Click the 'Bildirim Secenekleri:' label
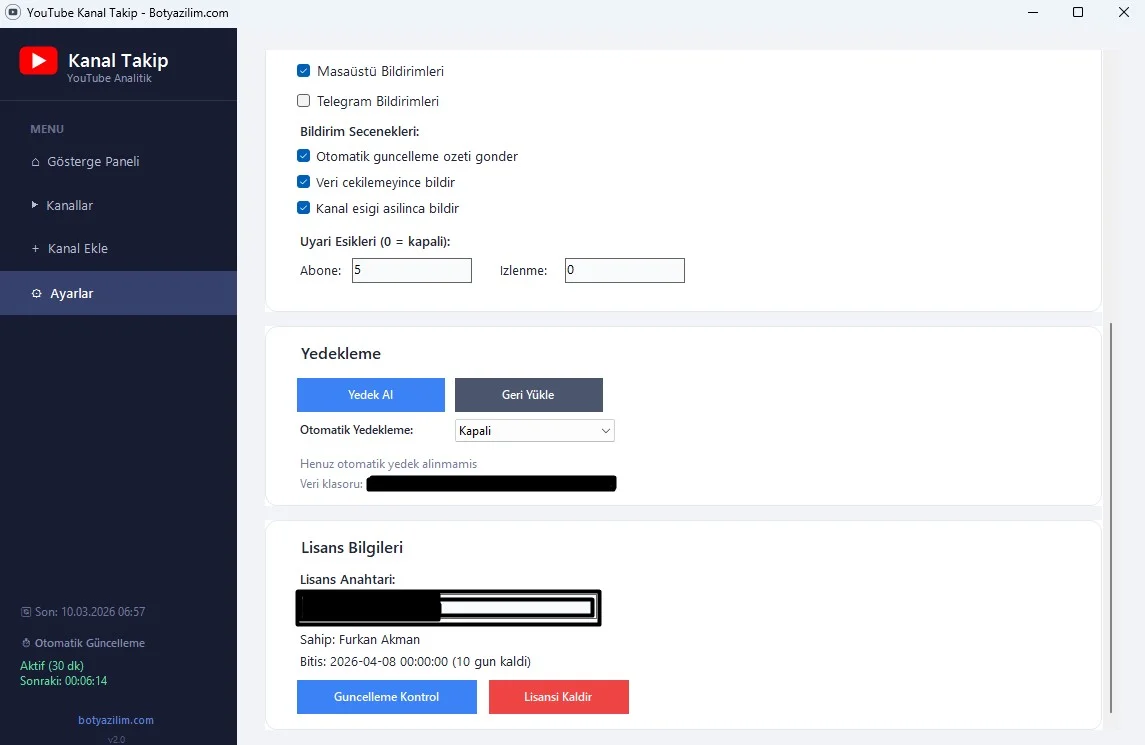Screen dimensions: 1145x745 359,131
